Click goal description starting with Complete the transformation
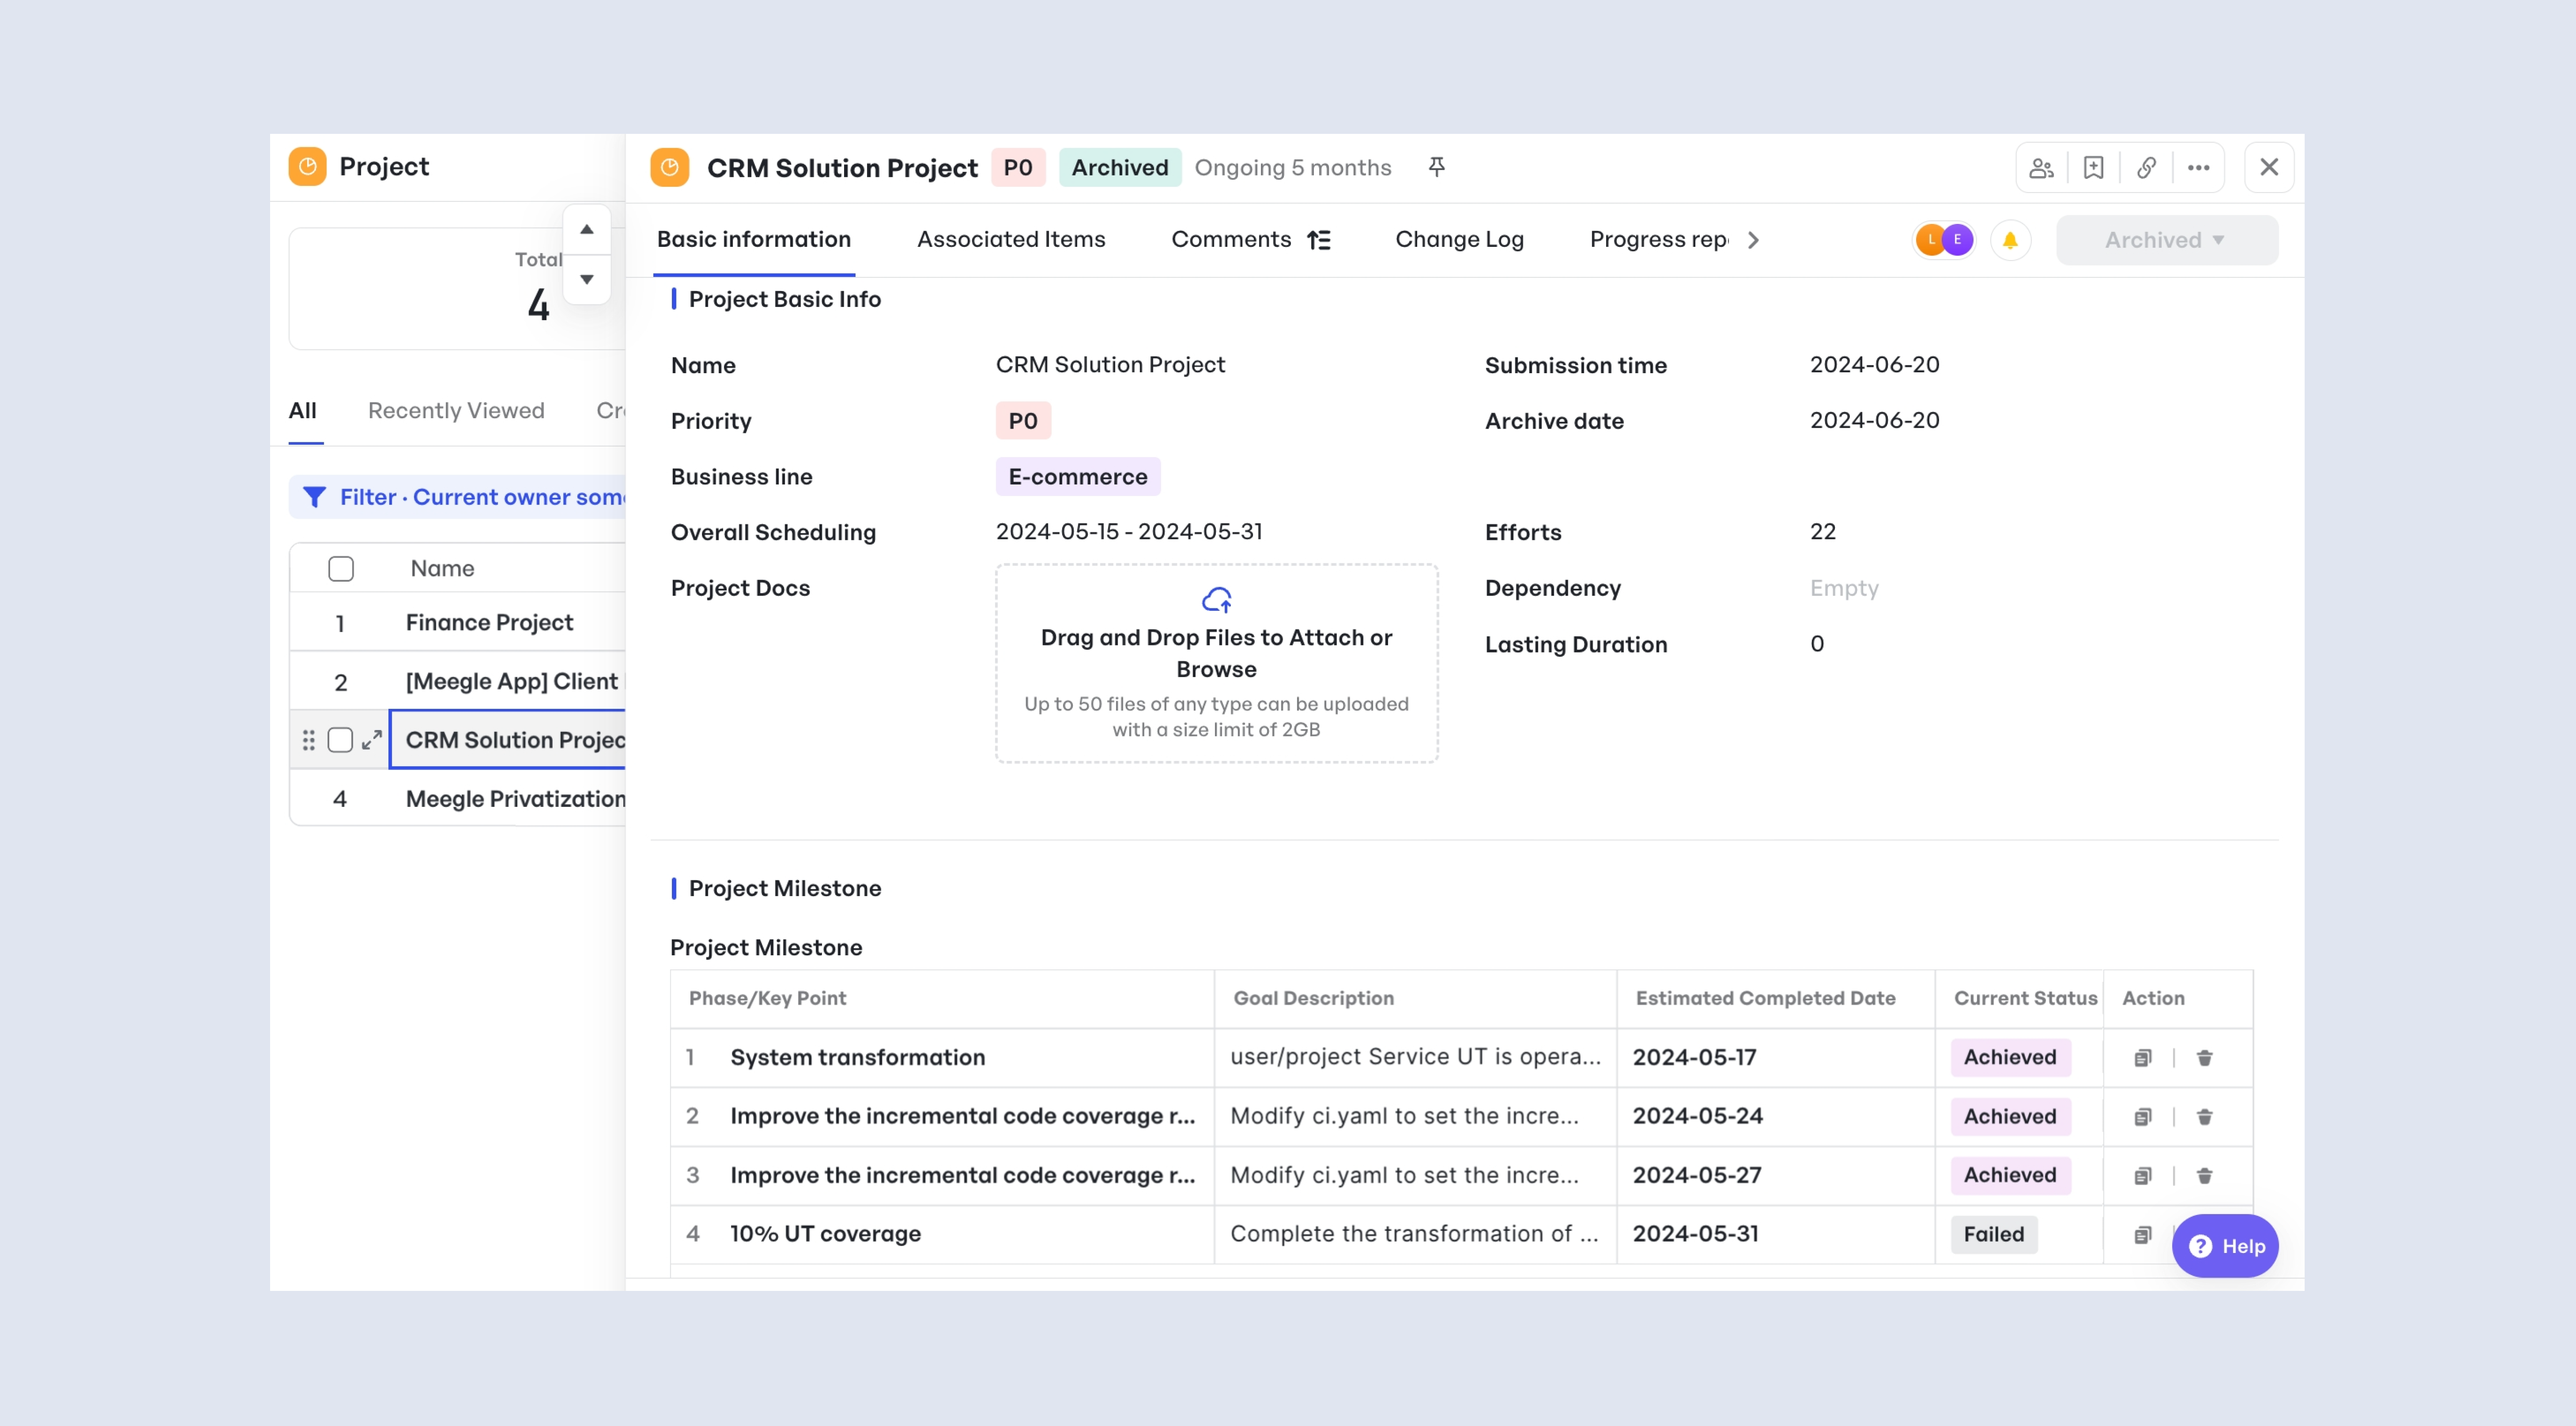Viewport: 2576px width, 1426px height. coord(1414,1234)
